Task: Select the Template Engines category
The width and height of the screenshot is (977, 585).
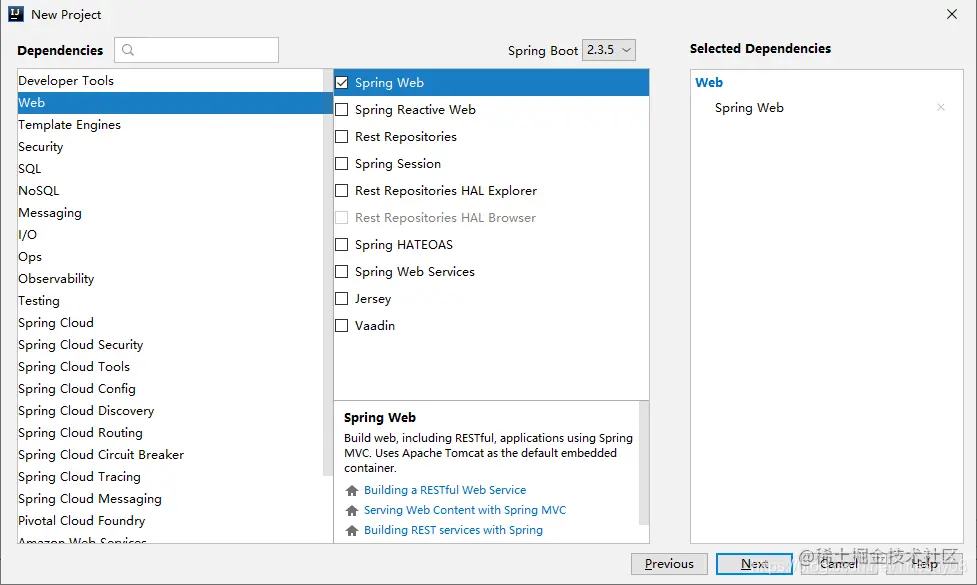Action: pos(69,125)
